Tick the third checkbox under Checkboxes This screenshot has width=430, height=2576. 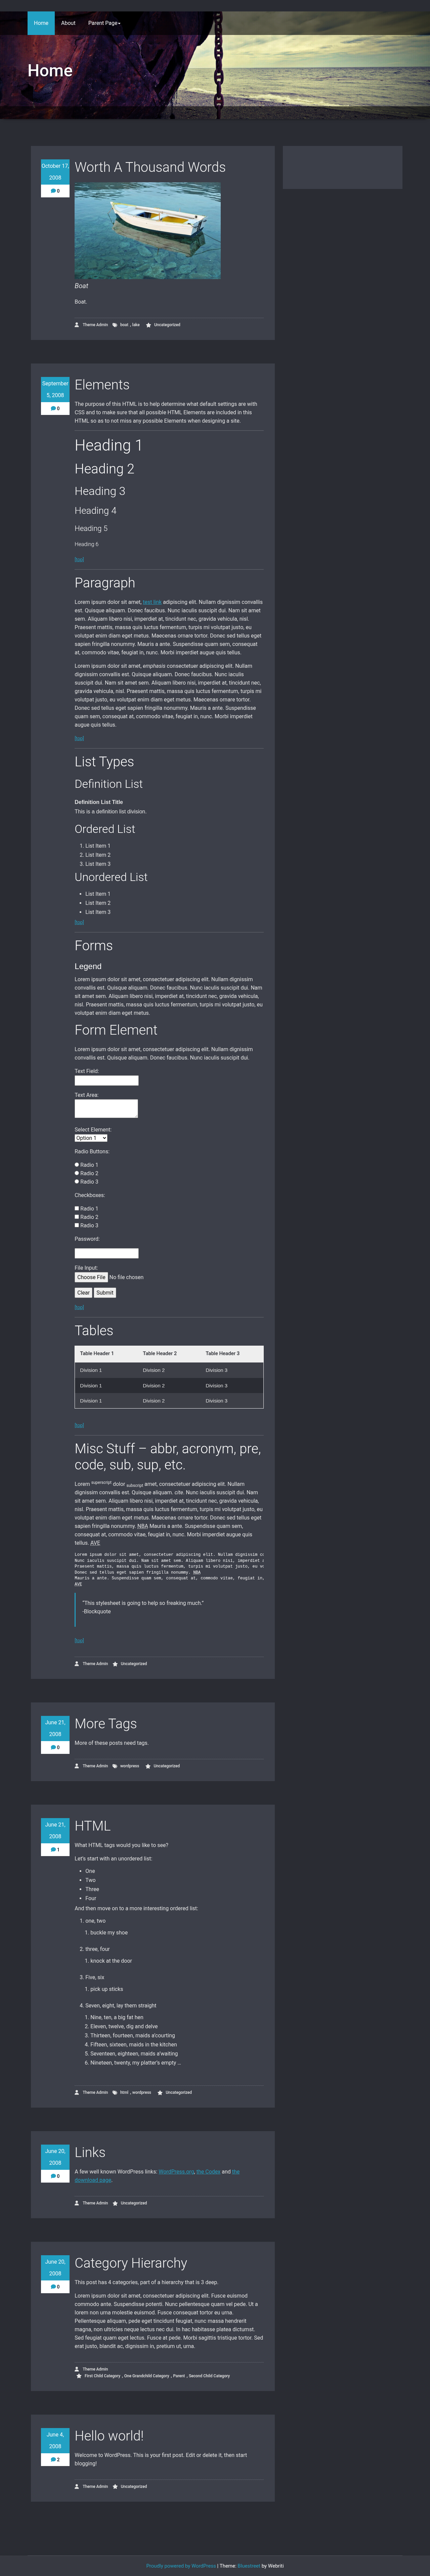click(77, 1225)
